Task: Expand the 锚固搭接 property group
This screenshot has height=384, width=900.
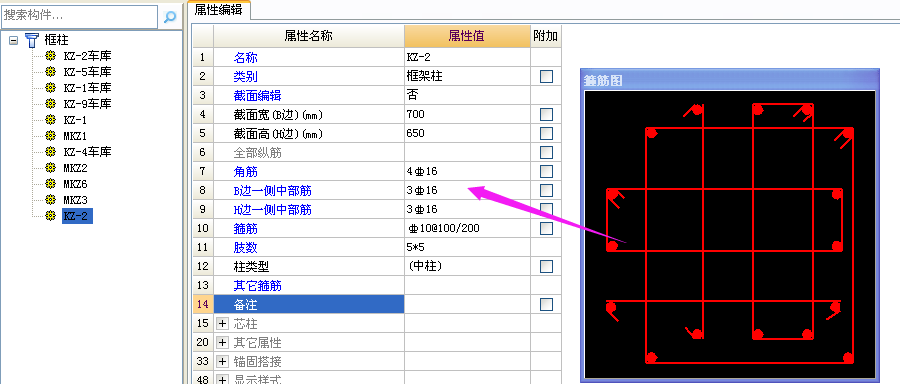Action: 223,362
